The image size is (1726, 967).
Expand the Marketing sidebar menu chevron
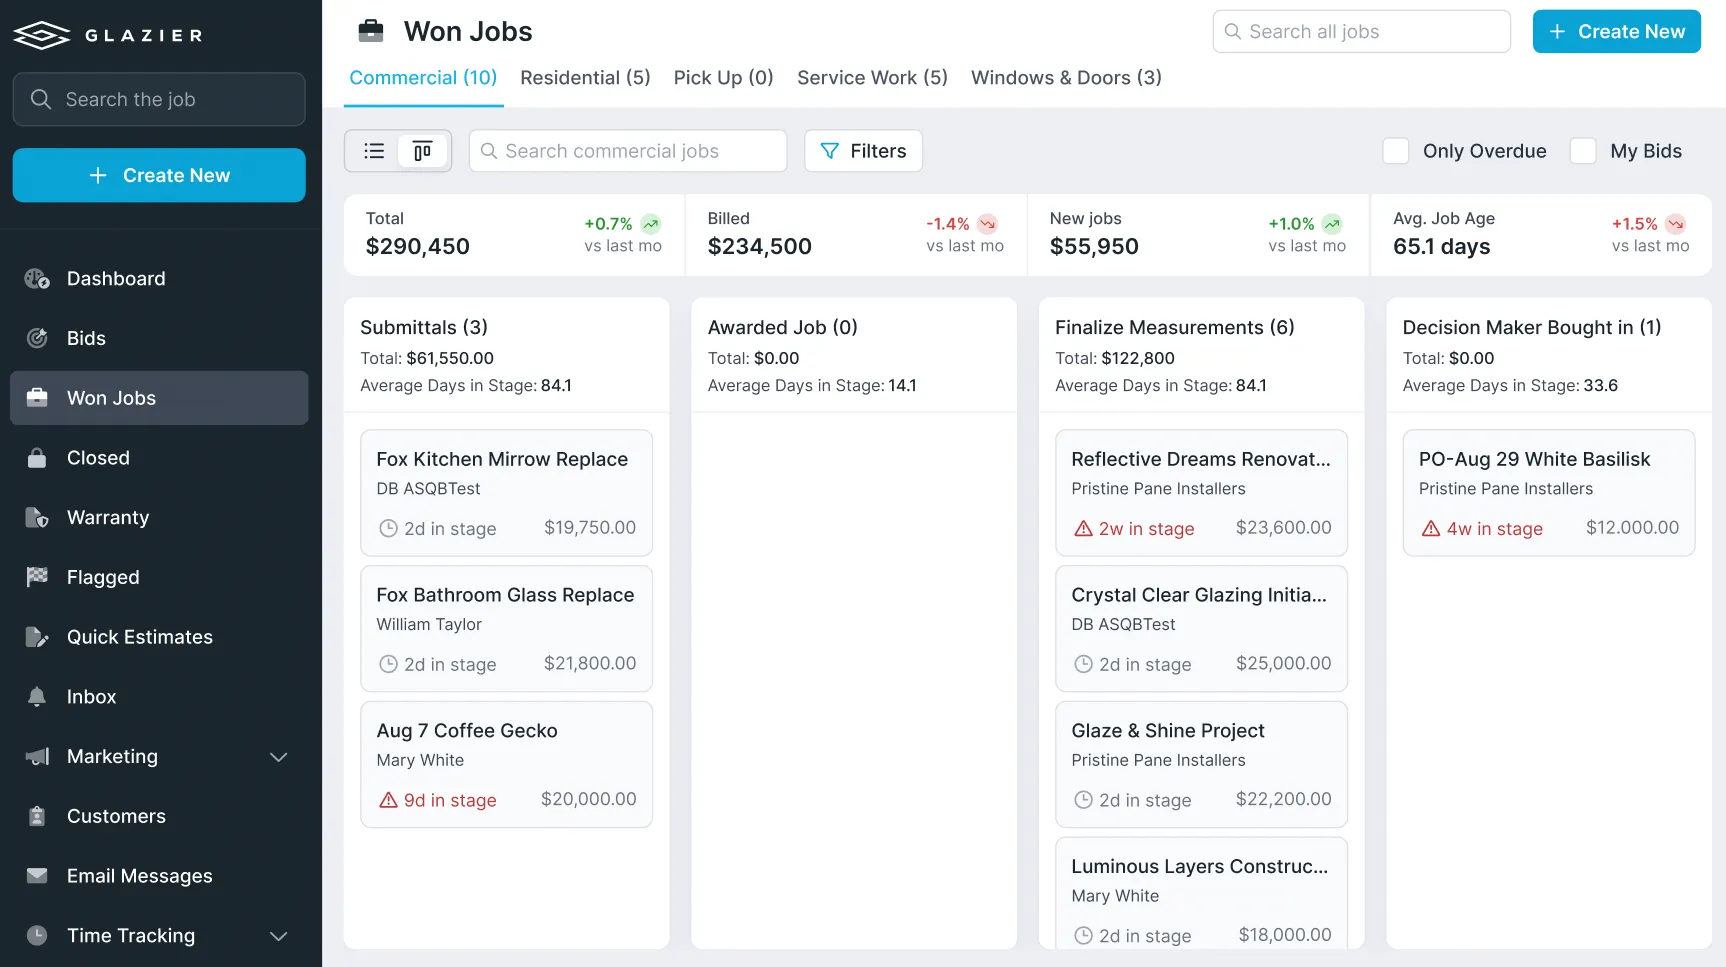279,757
